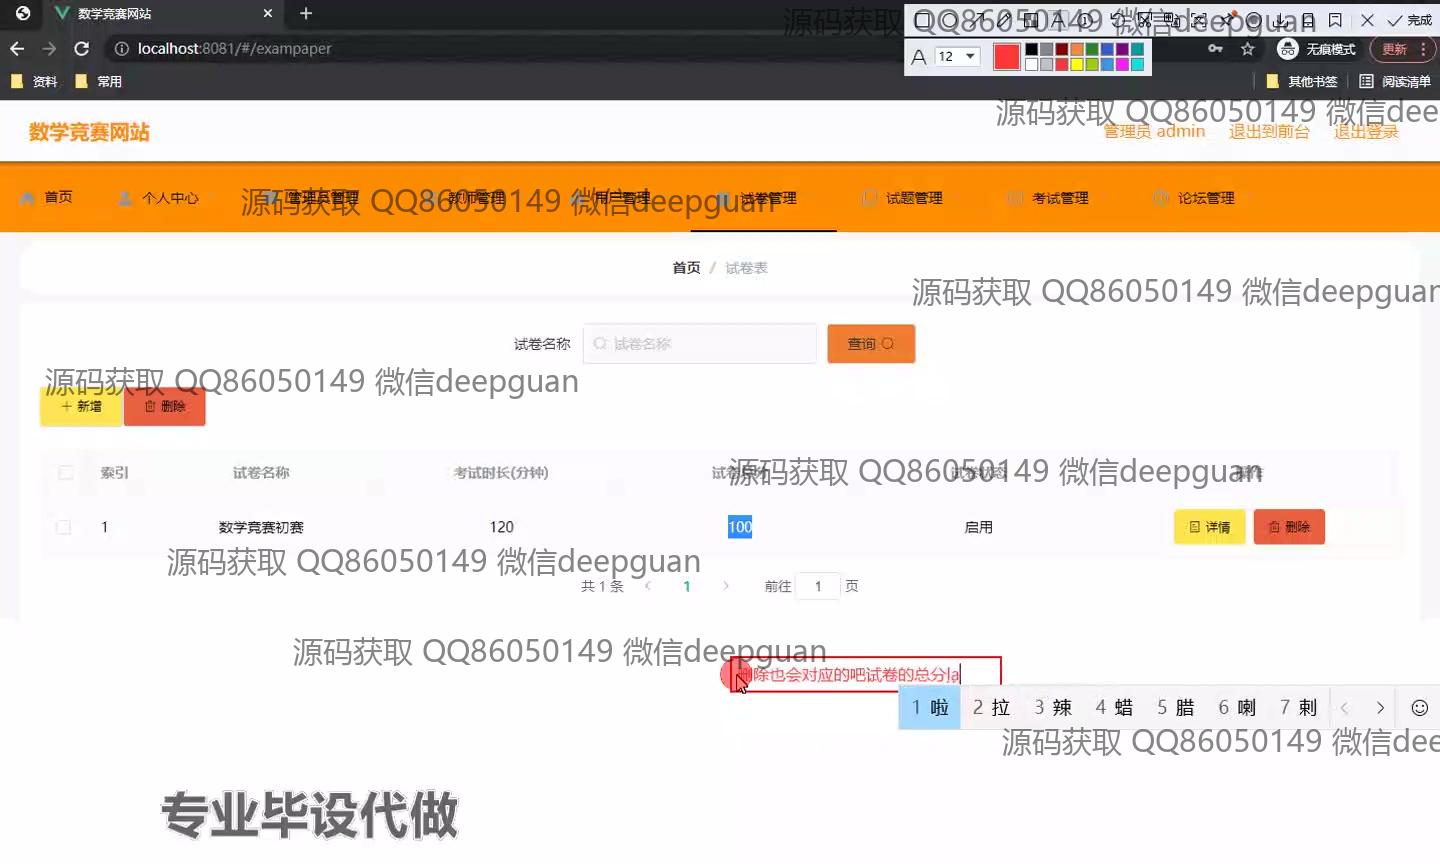Viewport: 1440px width, 864px height.
Task: Click the large red current-color box
Action: click(1007, 57)
